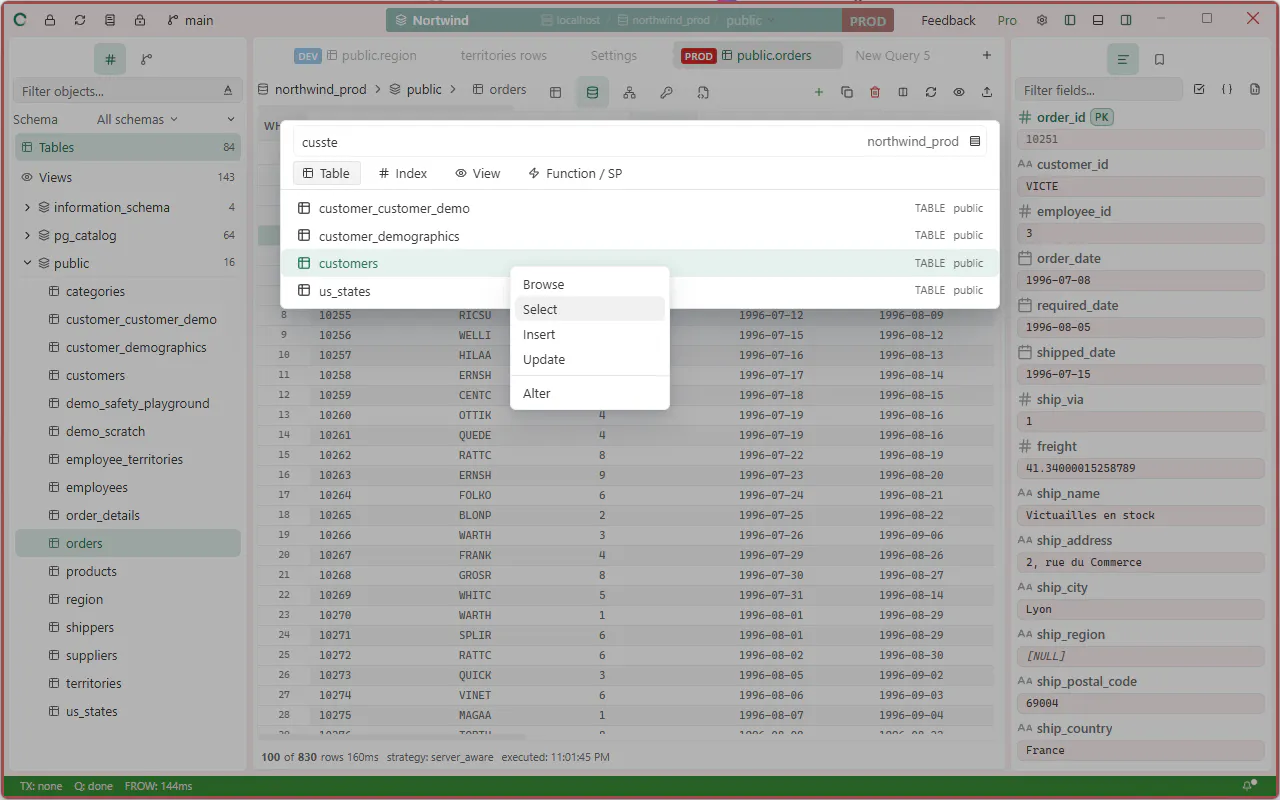The height and width of the screenshot is (800, 1280).
Task: Click the duplicate row icon
Action: [x=847, y=92]
